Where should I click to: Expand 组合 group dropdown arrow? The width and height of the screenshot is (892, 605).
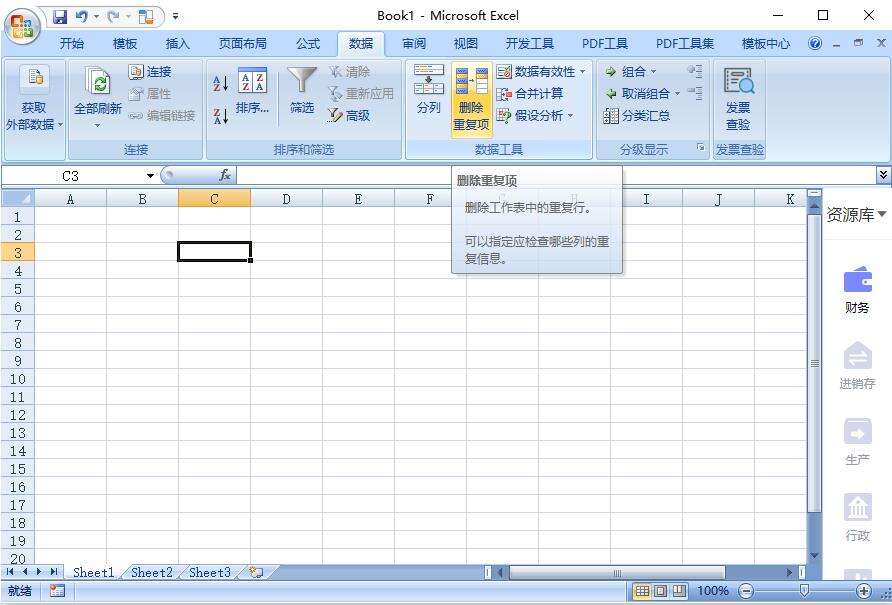(653, 72)
